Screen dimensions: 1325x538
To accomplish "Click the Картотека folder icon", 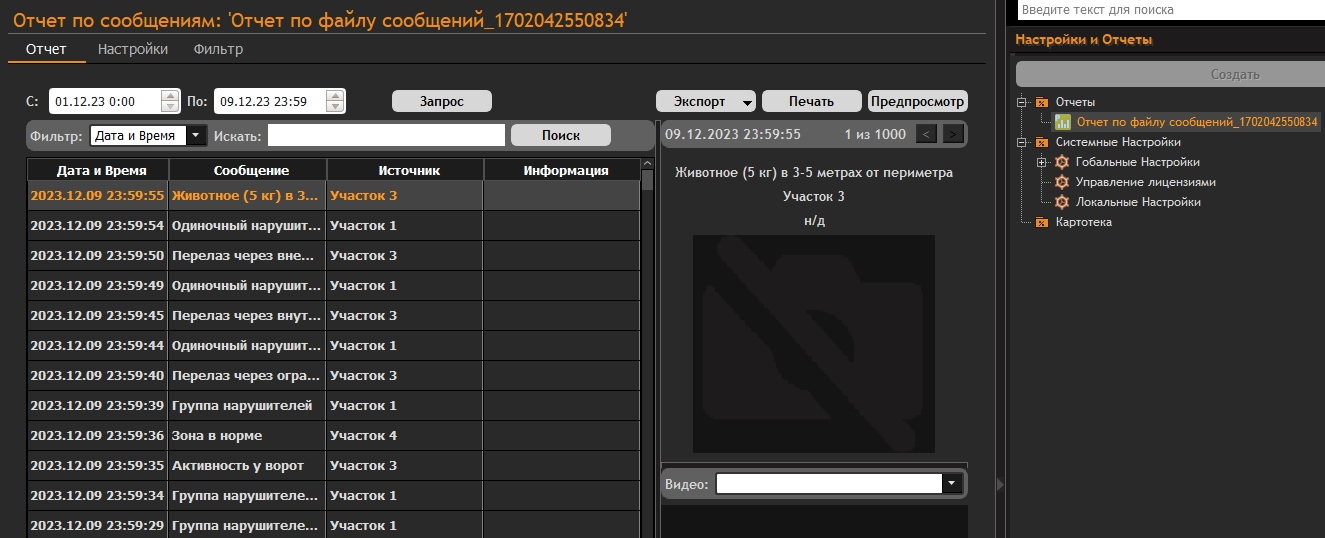I will [x=1042, y=222].
